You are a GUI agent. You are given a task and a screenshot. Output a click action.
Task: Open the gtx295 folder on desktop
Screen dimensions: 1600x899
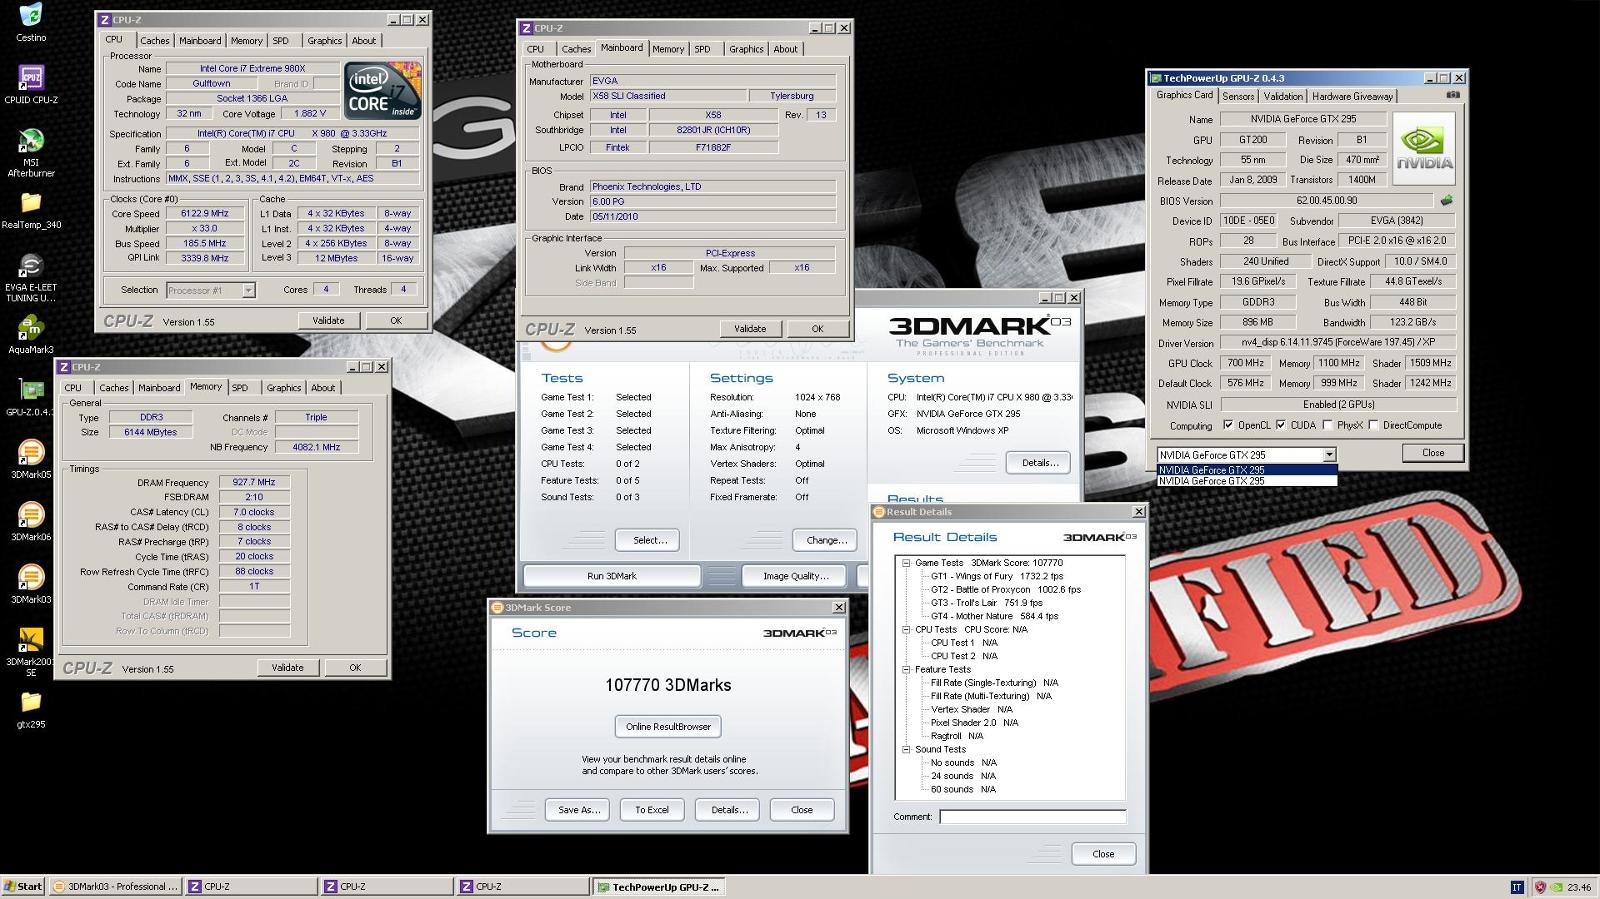(x=31, y=703)
